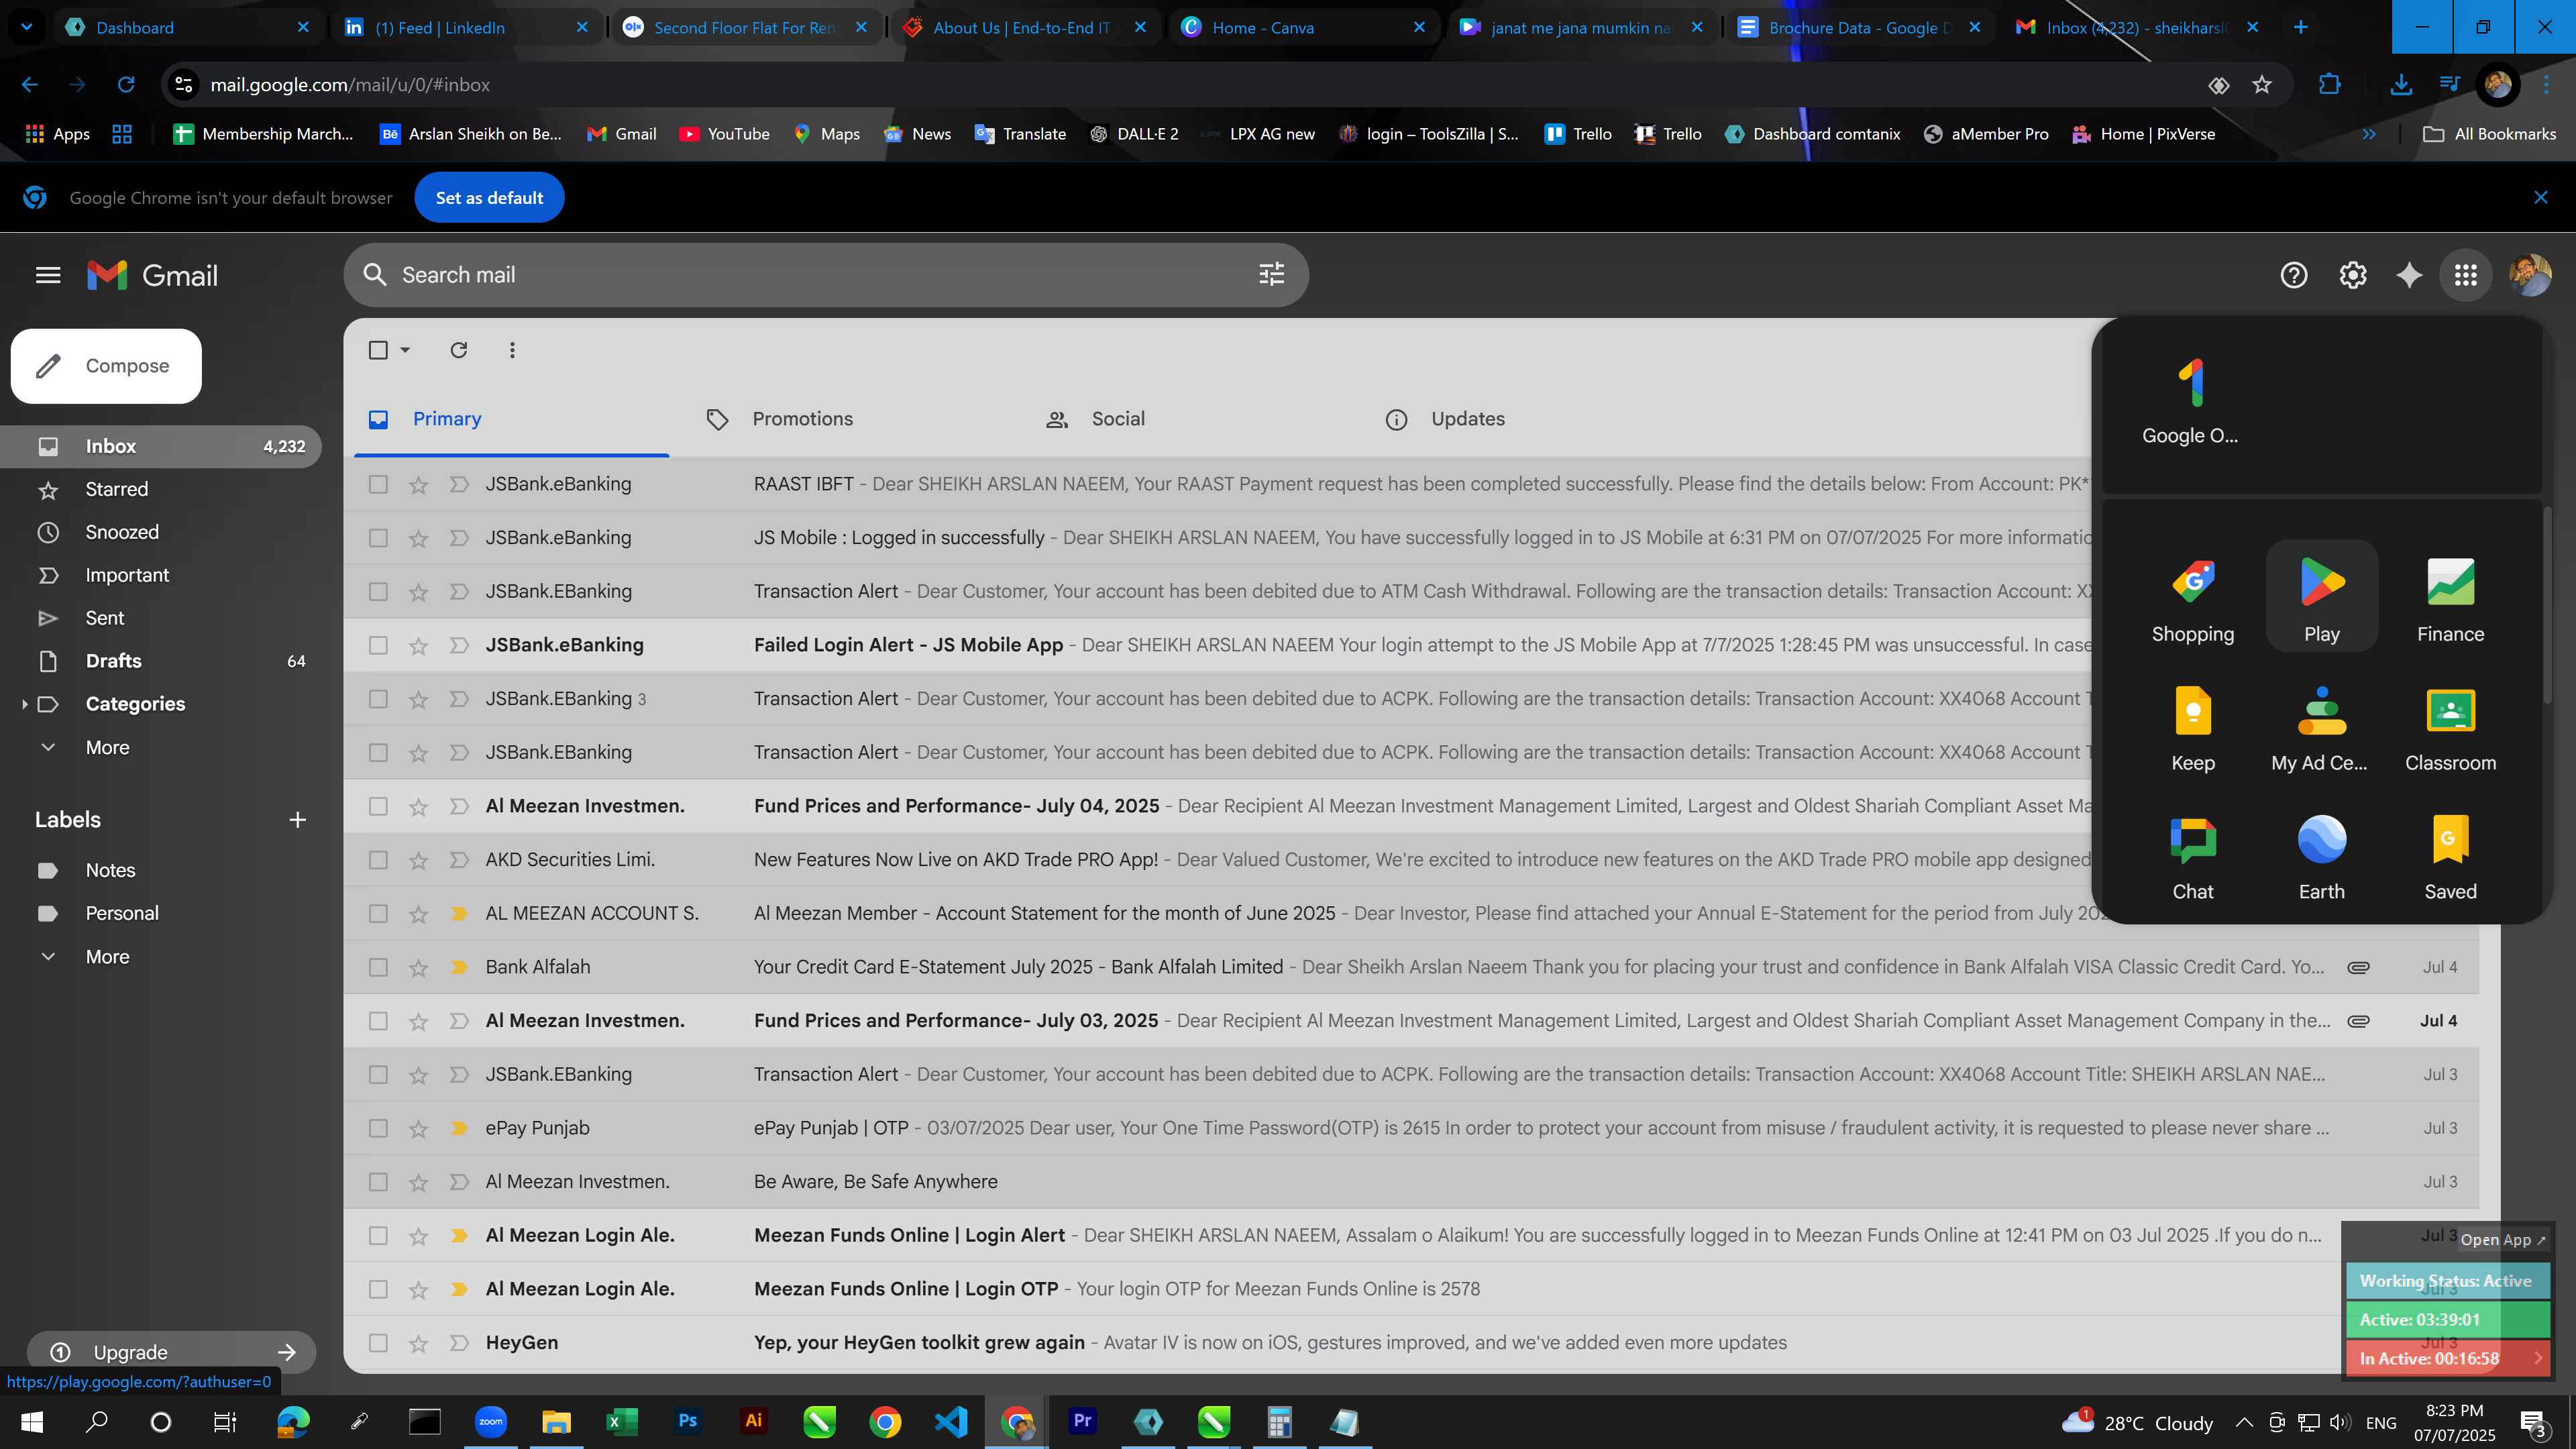This screenshot has width=2576, height=1449.
Task: Tick checkbox for AKD Securities email
Action: pyautogui.click(x=378, y=860)
